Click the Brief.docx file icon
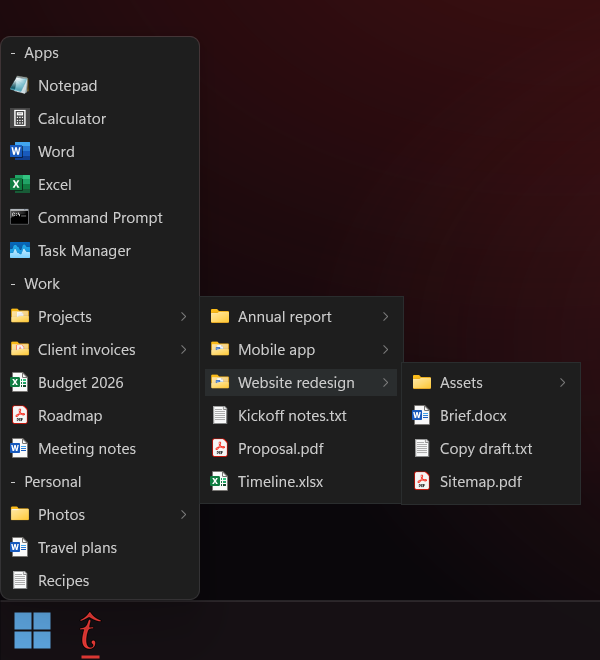Image resolution: width=600 pixels, height=660 pixels. 422,415
